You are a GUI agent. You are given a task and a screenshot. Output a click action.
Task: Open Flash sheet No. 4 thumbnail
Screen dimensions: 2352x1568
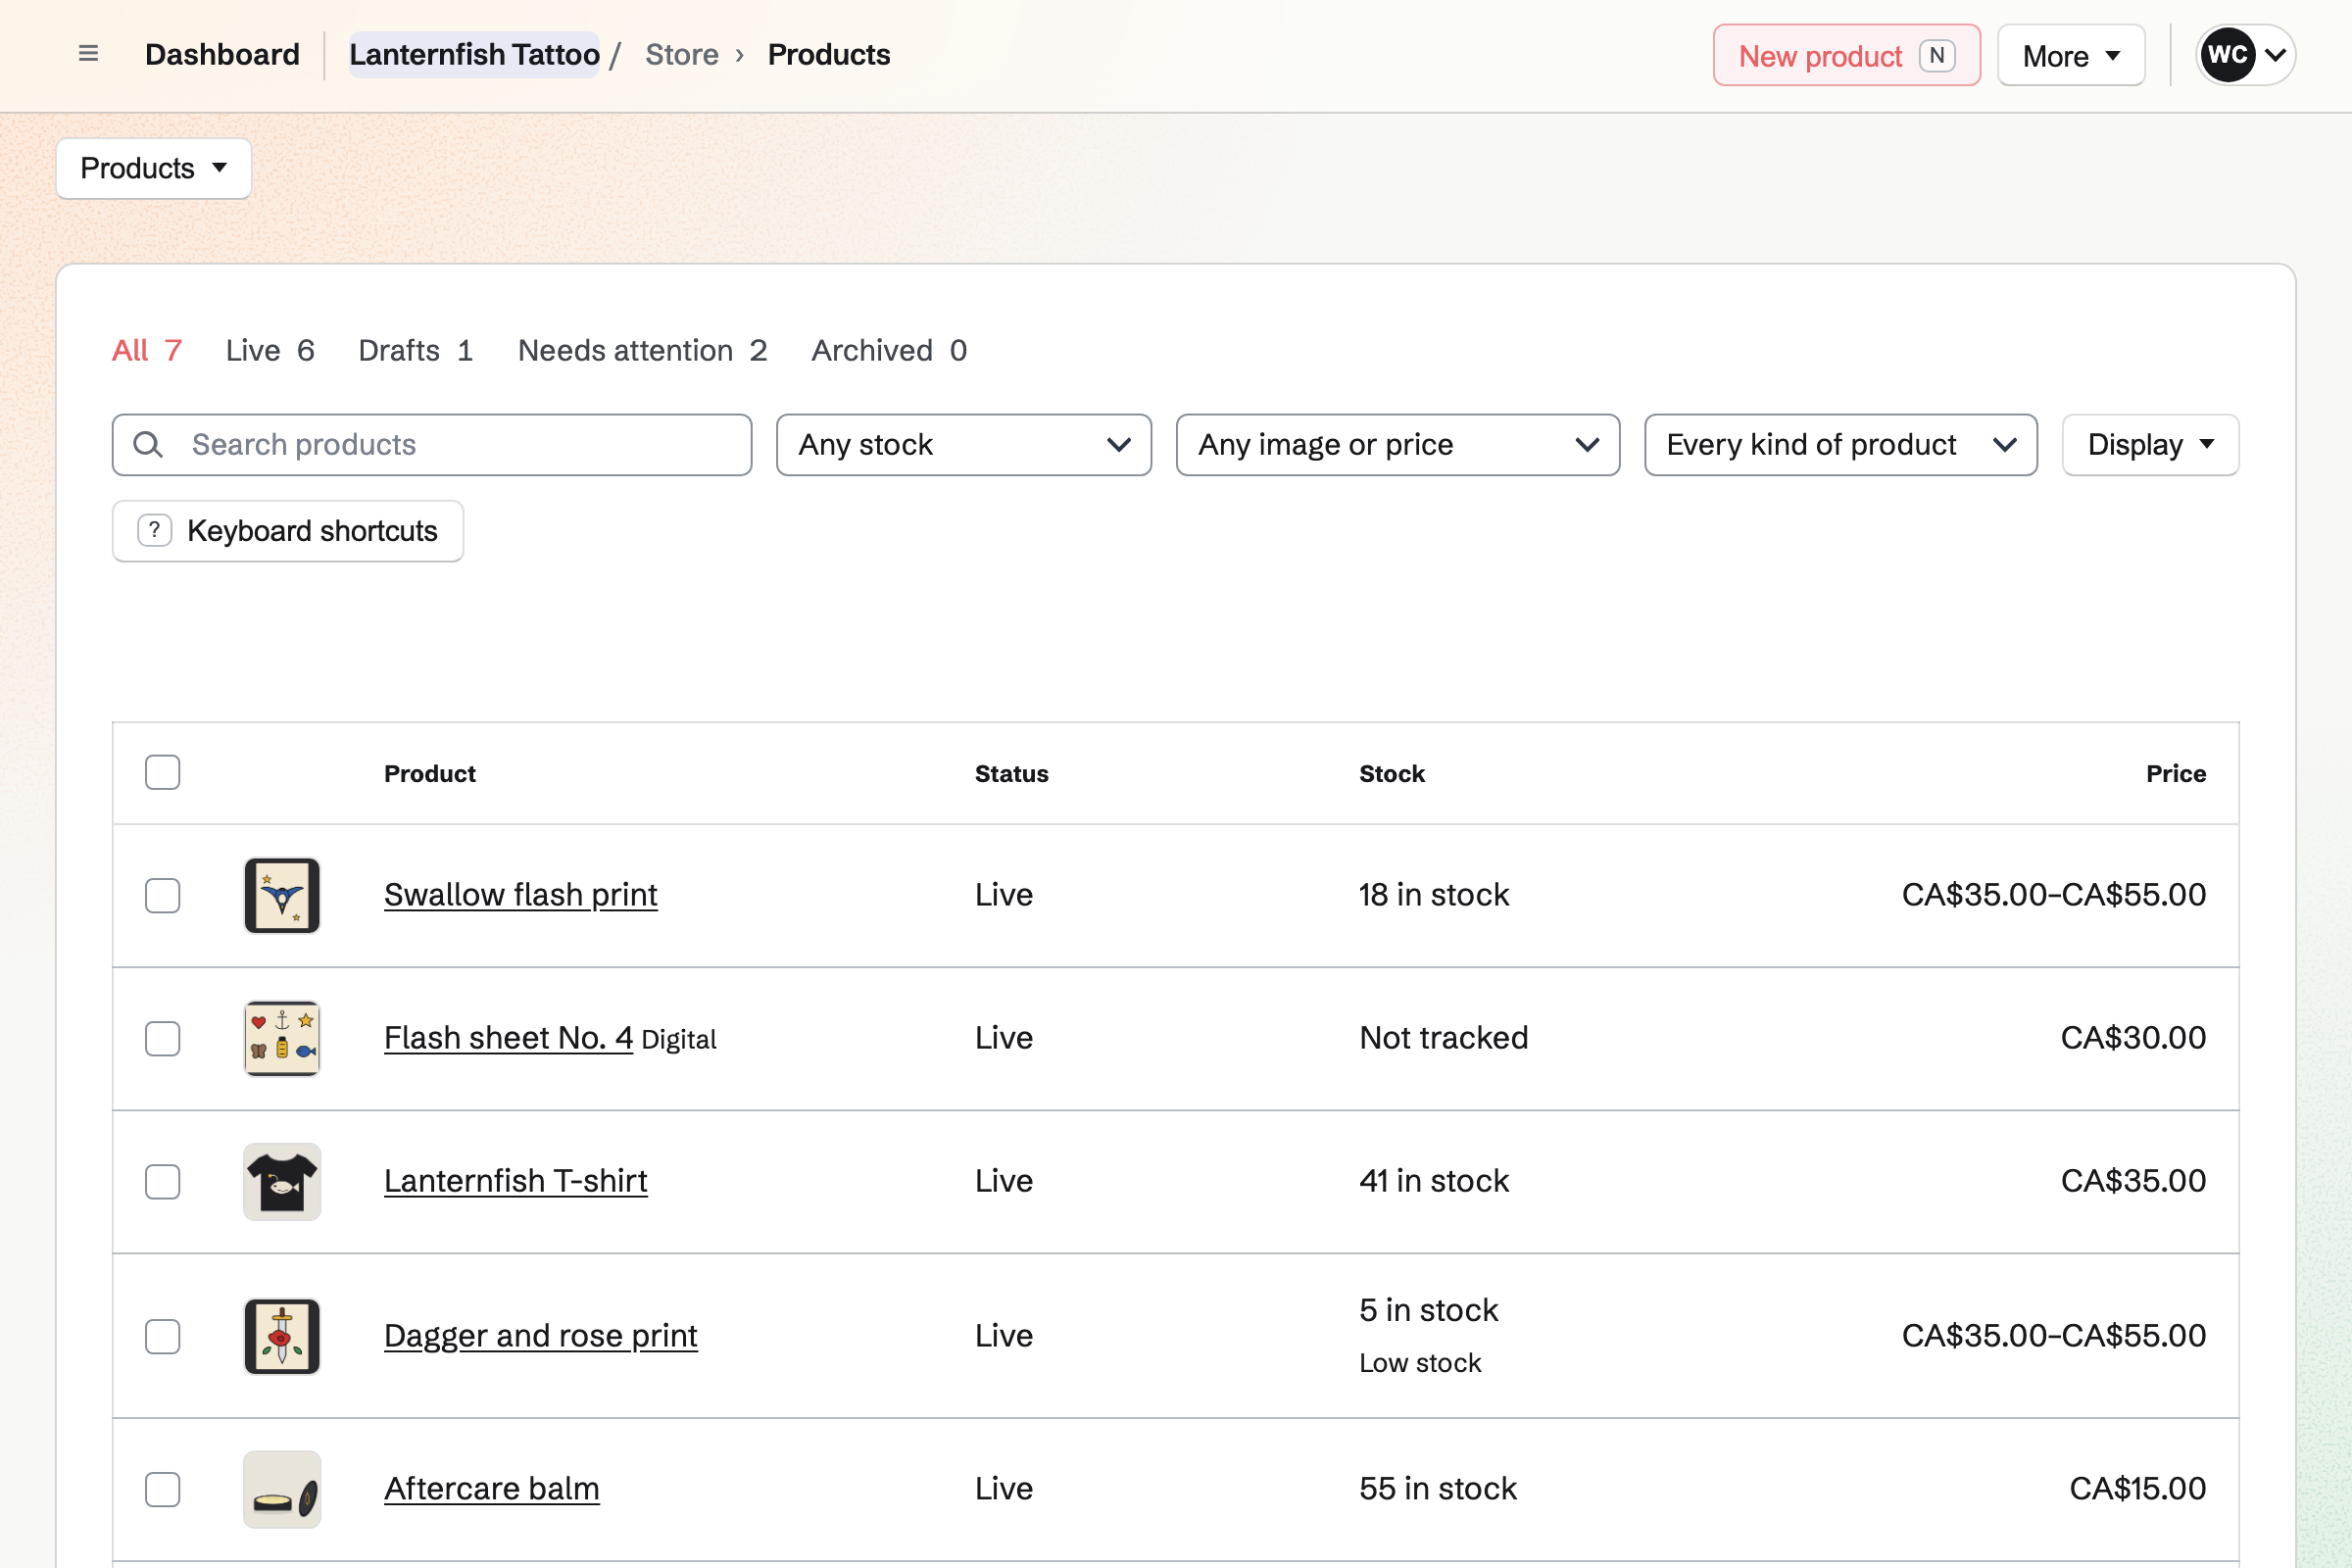[282, 1038]
